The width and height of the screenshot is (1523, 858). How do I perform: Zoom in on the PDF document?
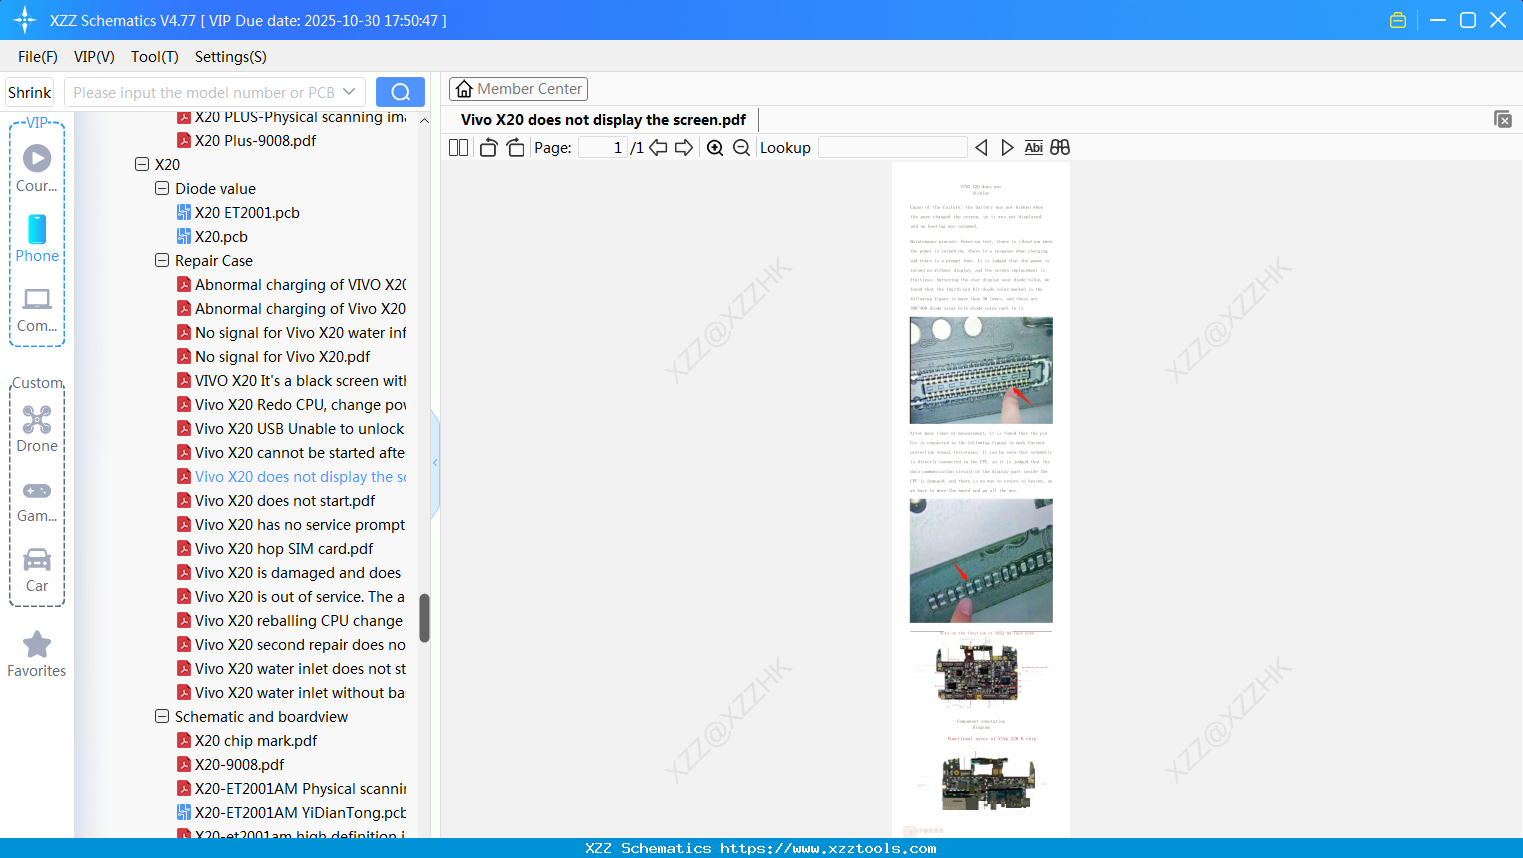pos(715,148)
